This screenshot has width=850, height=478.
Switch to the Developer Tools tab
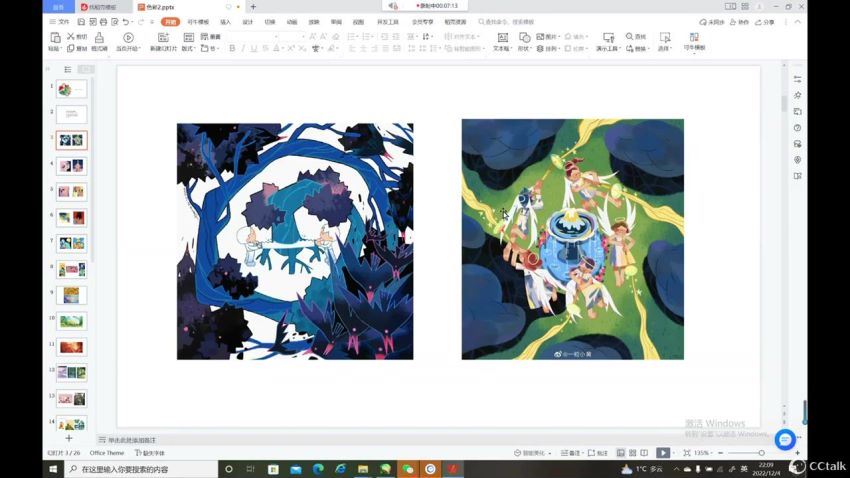[x=388, y=22]
